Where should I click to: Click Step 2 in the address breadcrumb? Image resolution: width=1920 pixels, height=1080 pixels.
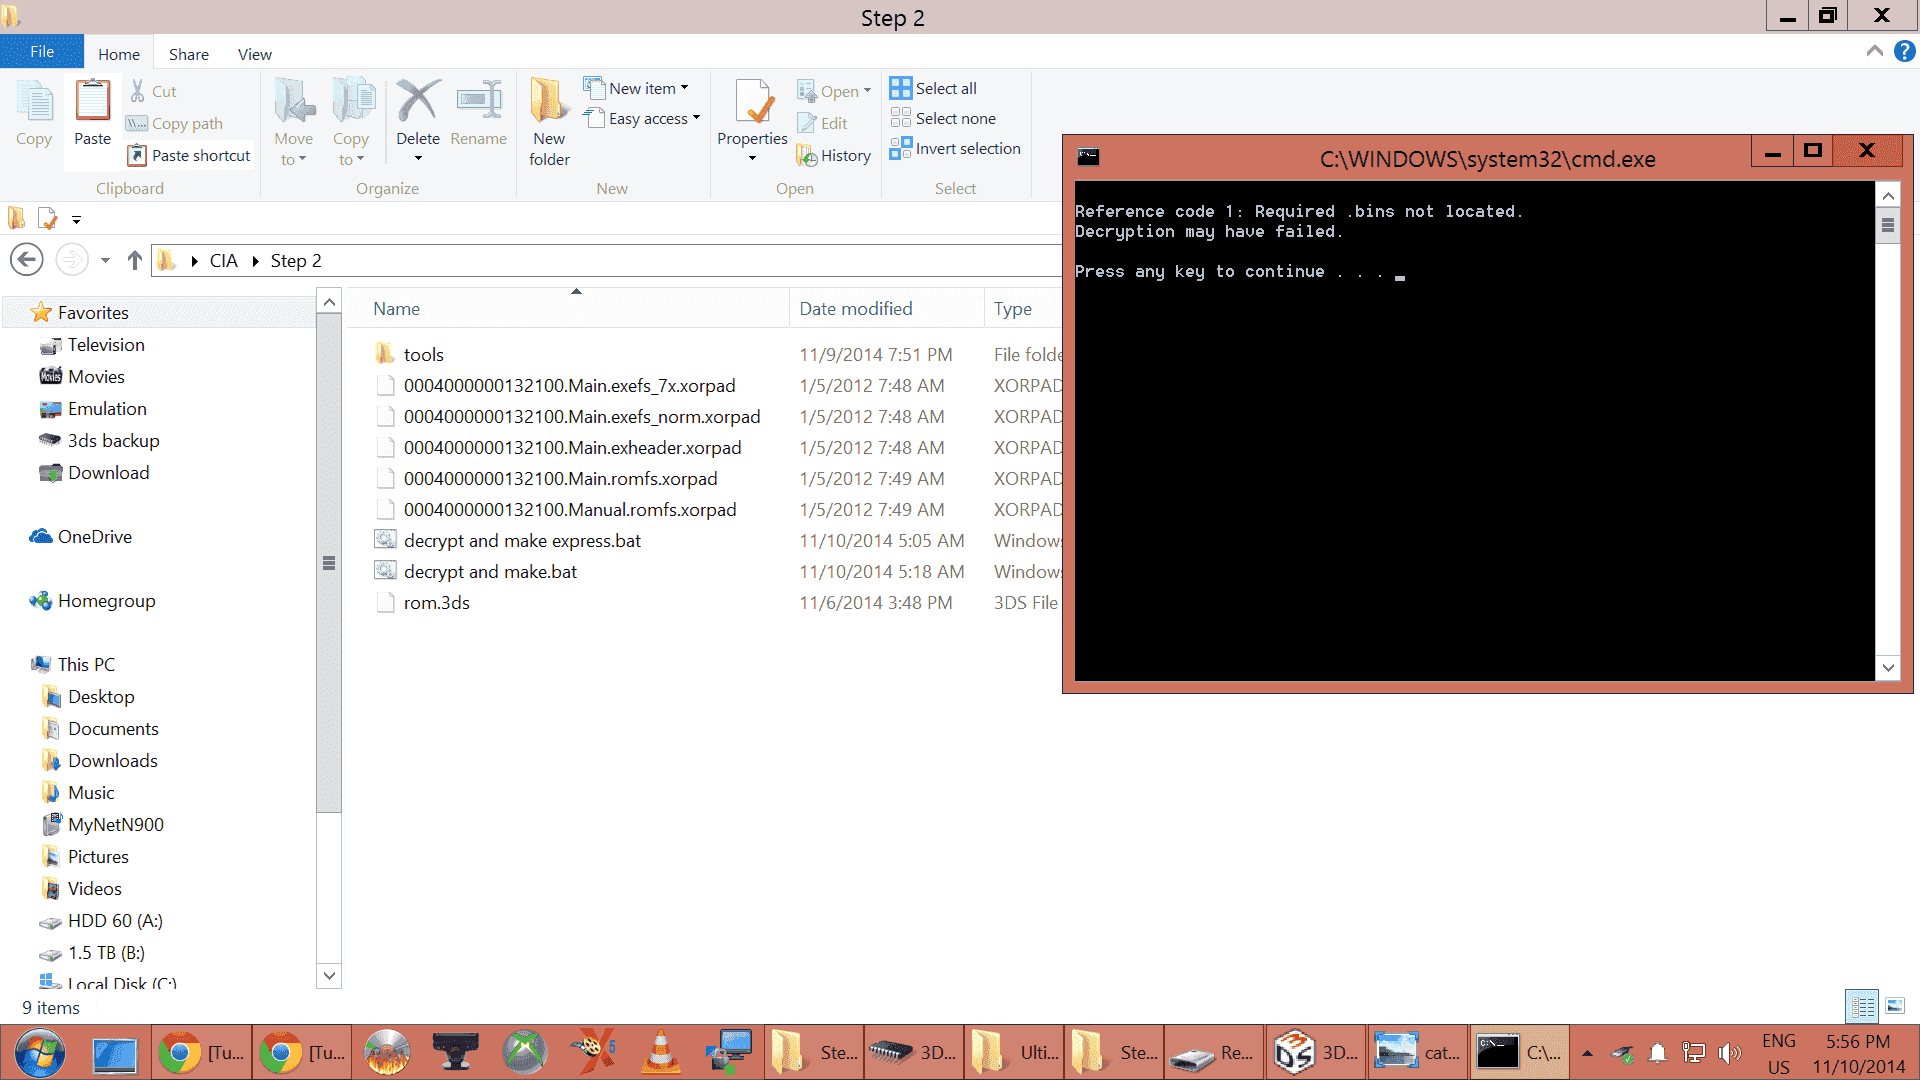tap(296, 260)
